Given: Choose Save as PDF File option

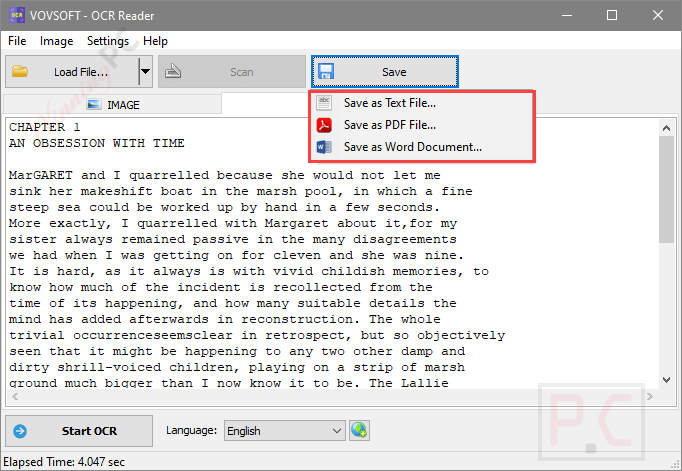Looking at the screenshot, I should coord(421,125).
